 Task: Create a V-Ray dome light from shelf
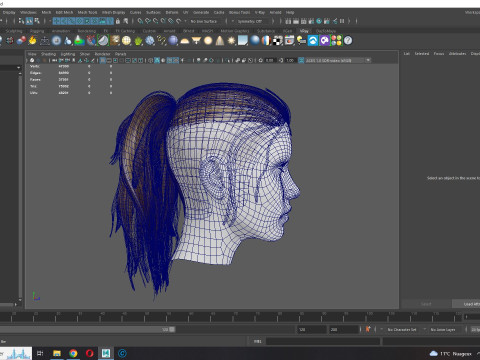[x=184, y=41]
